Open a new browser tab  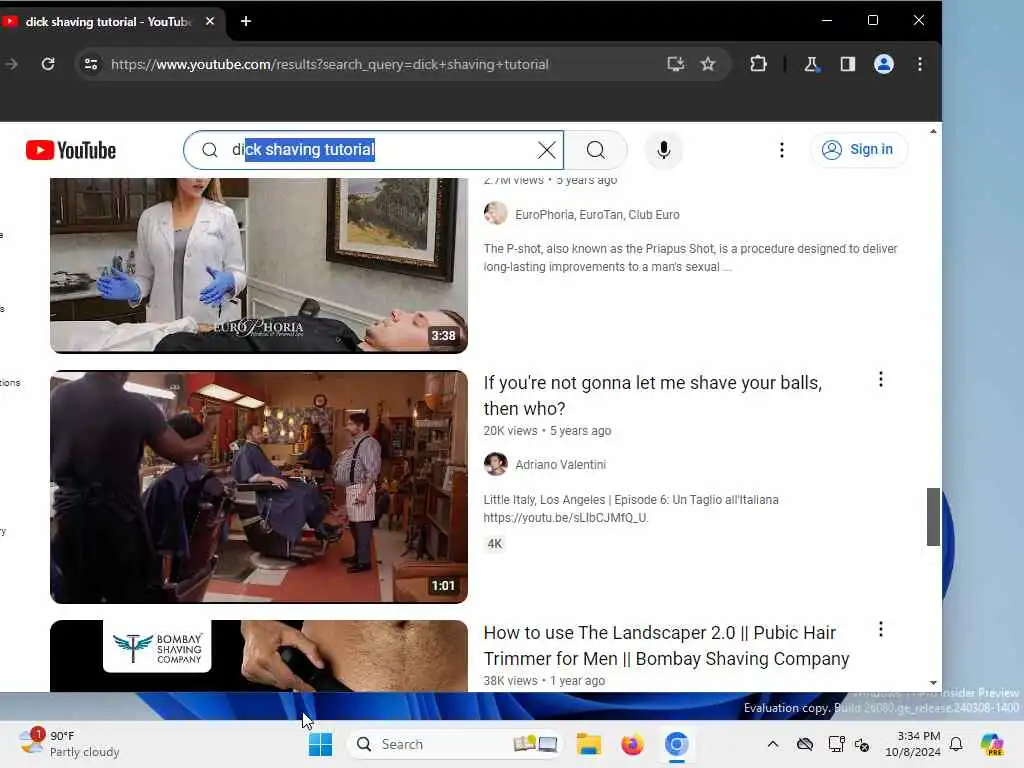click(x=246, y=21)
